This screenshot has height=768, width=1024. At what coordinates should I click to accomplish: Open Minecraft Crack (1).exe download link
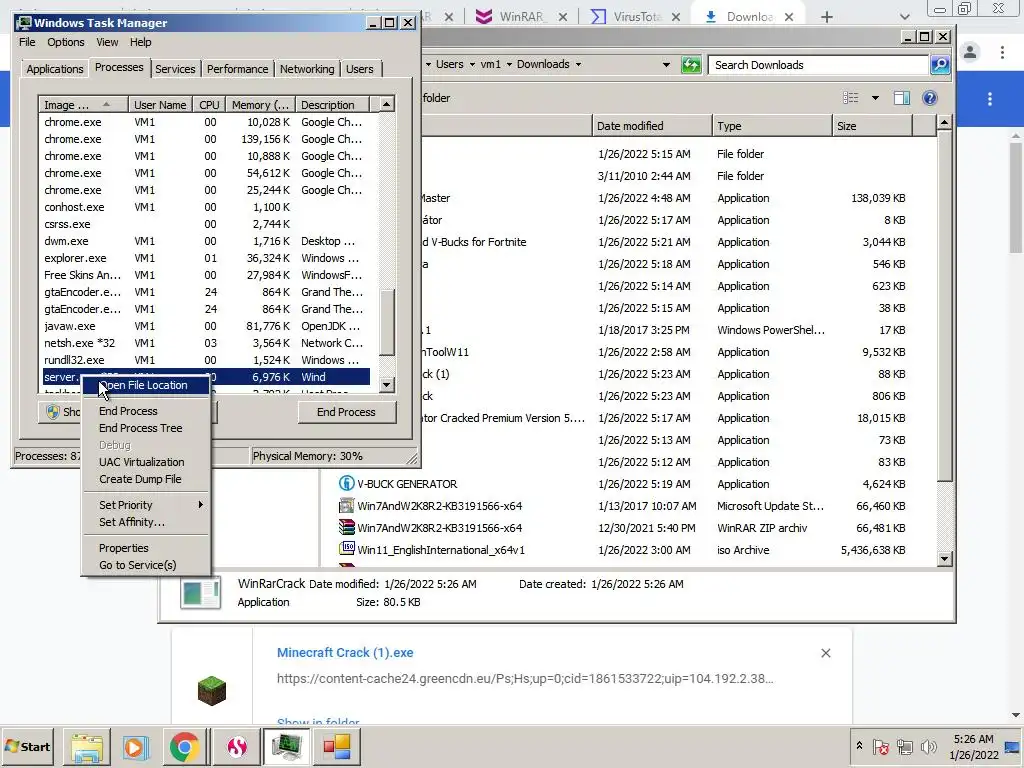coord(345,652)
